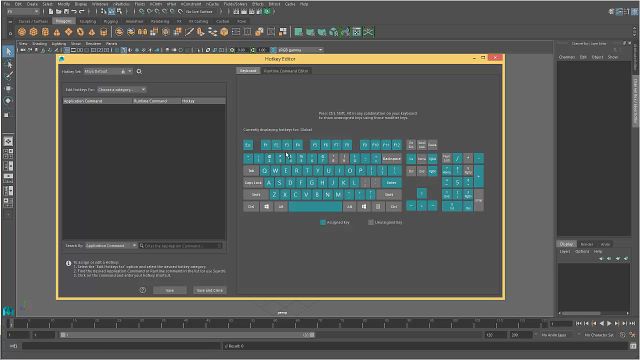Screen dimensions: 640x360
Task: Click the New Scene icon in status line
Action: click(x=51, y=11)
